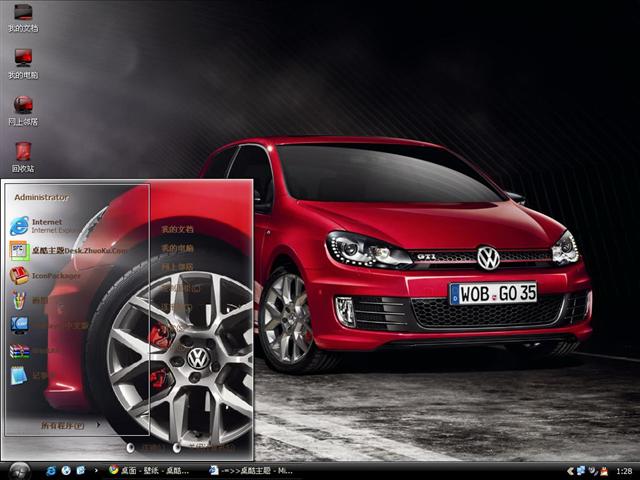Launch WinRAR stacked-books icon in start menu
Screen dimensions: 640x480
pos(33,350)
